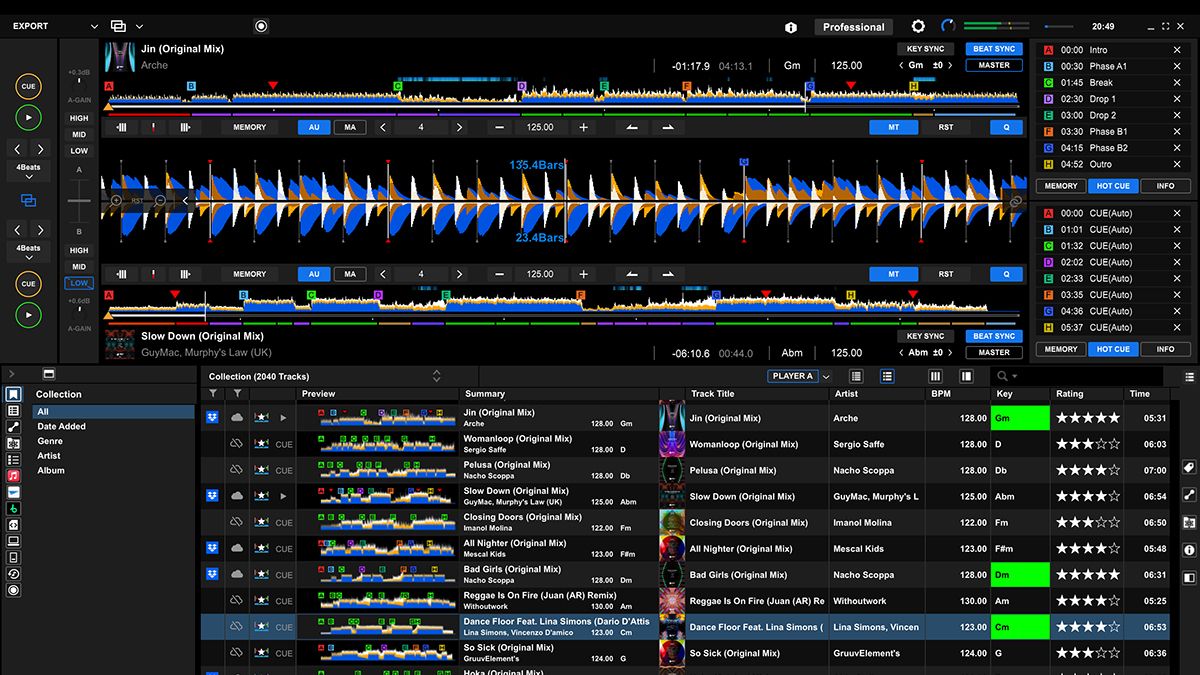Switch browser to artwork grid view tab
Image resolution: width=1200 pixels, height=675 pixels.
click(x=934, y=375)
